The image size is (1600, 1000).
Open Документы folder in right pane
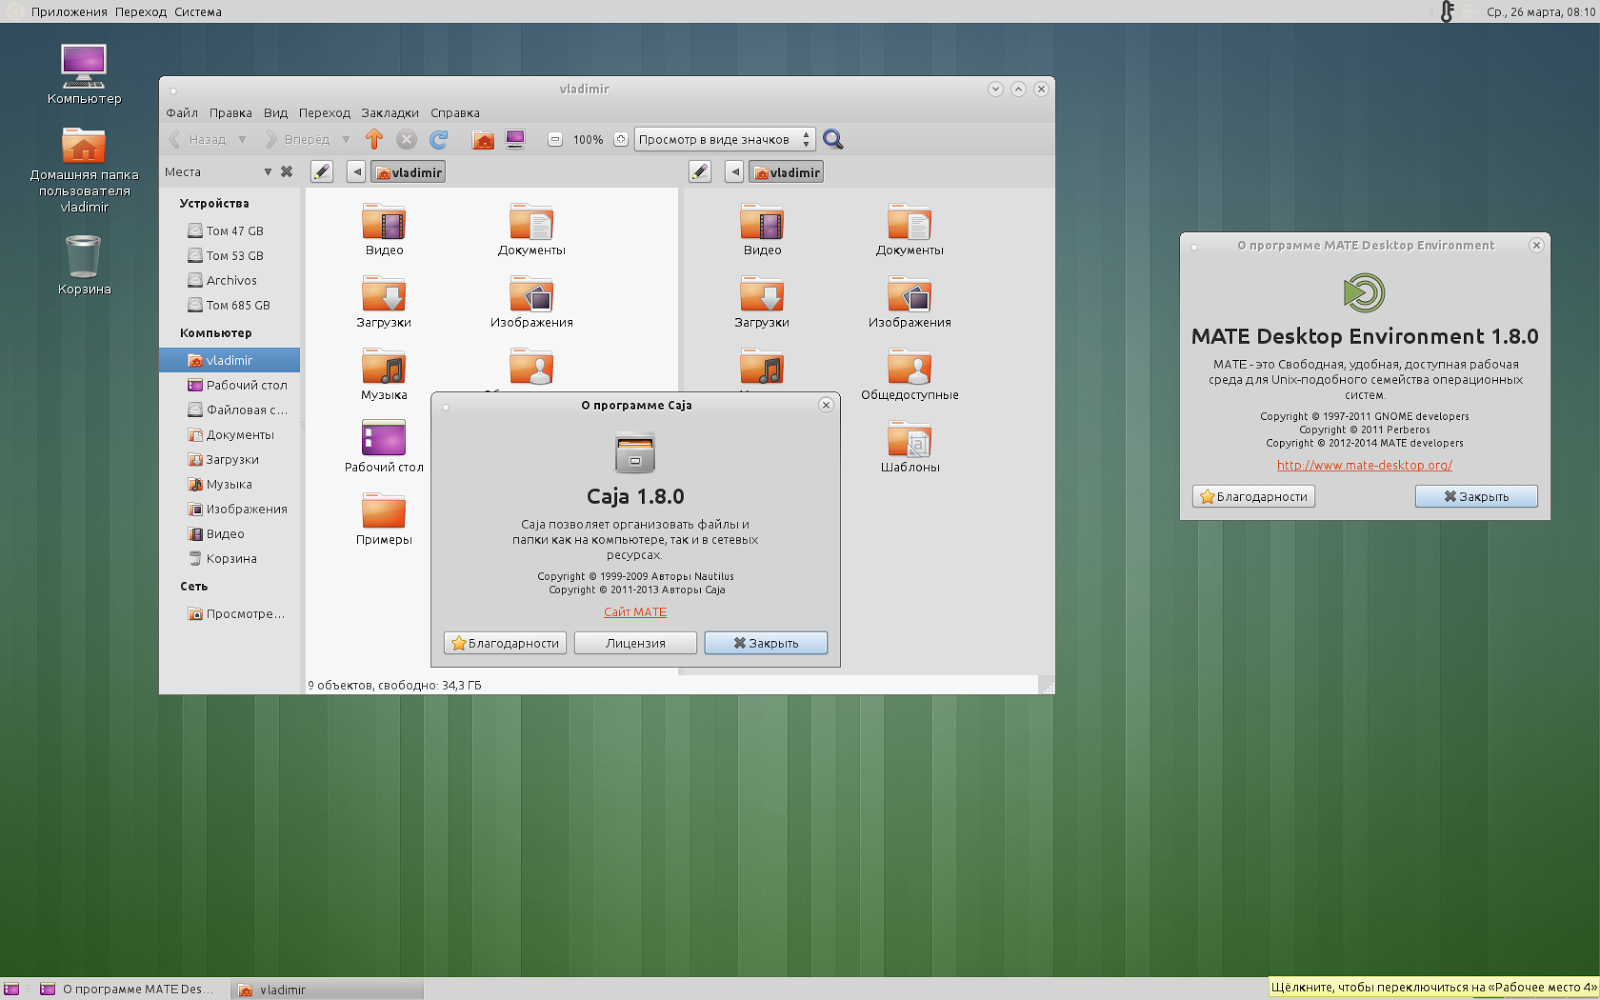point(909,229)
